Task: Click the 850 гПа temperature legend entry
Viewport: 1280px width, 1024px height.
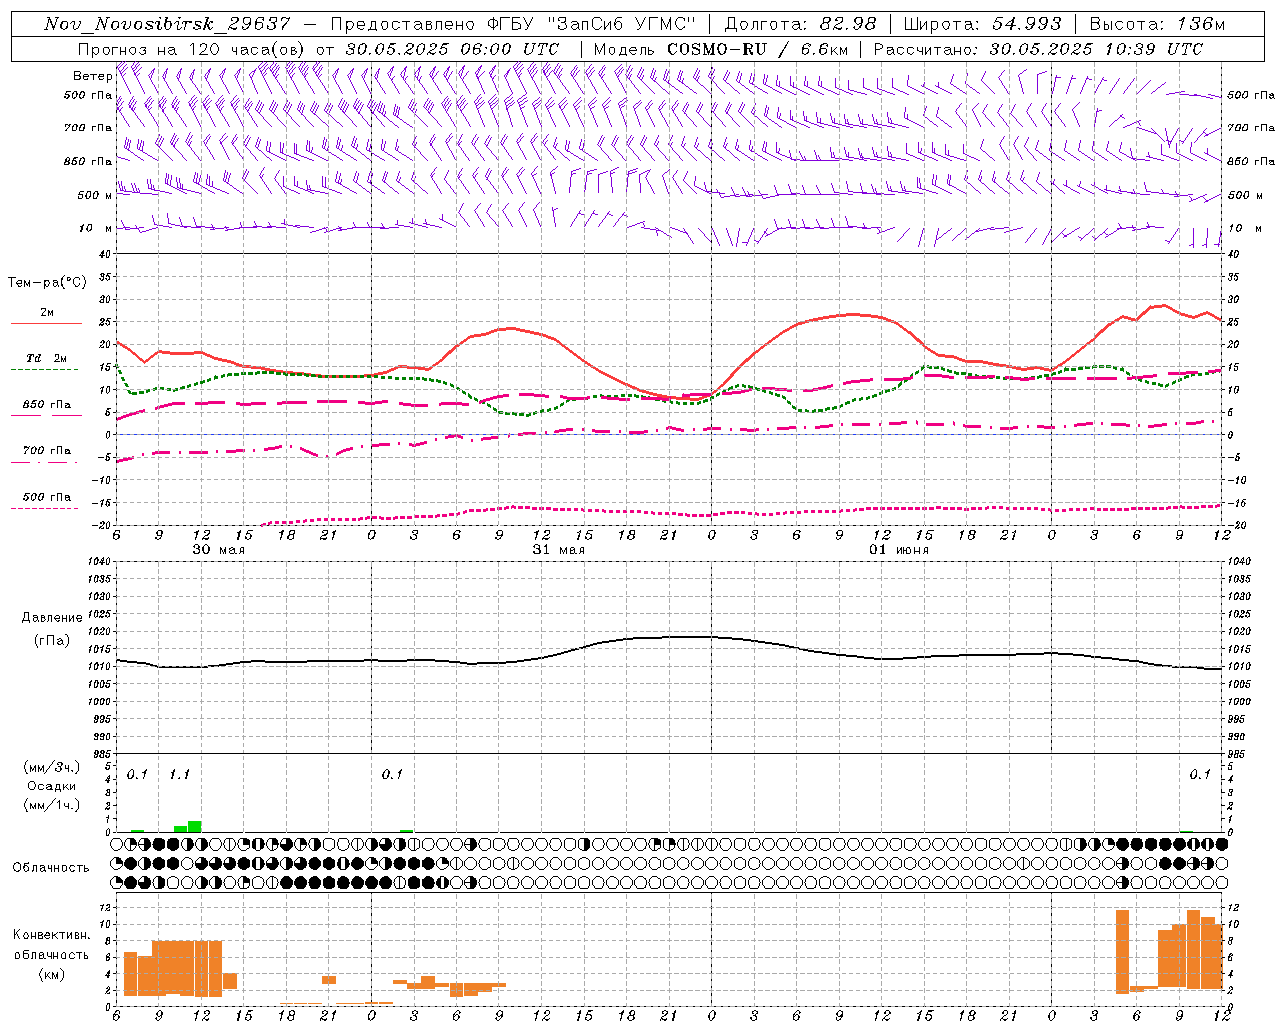Action: [47, 405]
